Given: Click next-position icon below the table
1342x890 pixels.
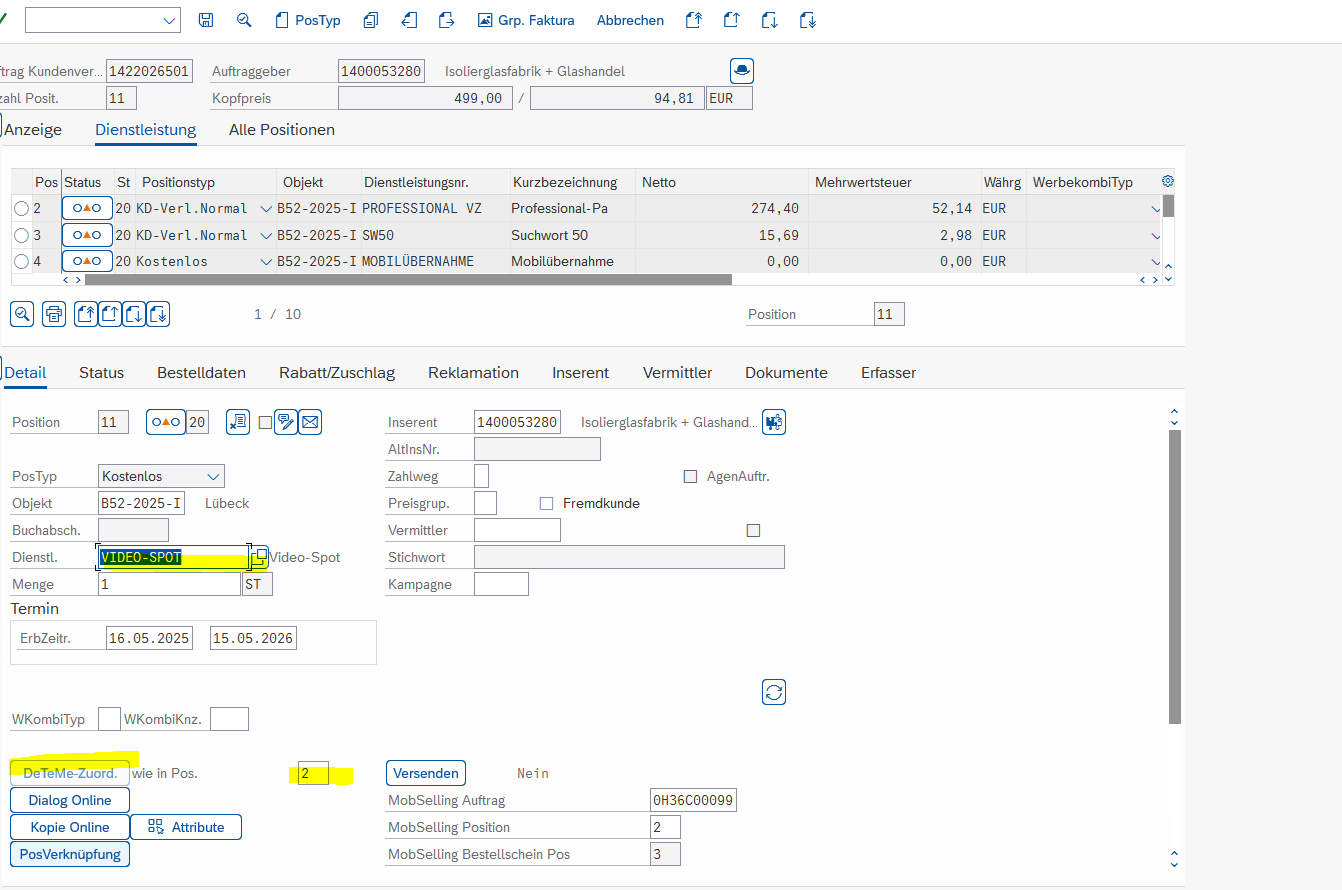Looking at the screenshot, I should (x=134, y=314).
